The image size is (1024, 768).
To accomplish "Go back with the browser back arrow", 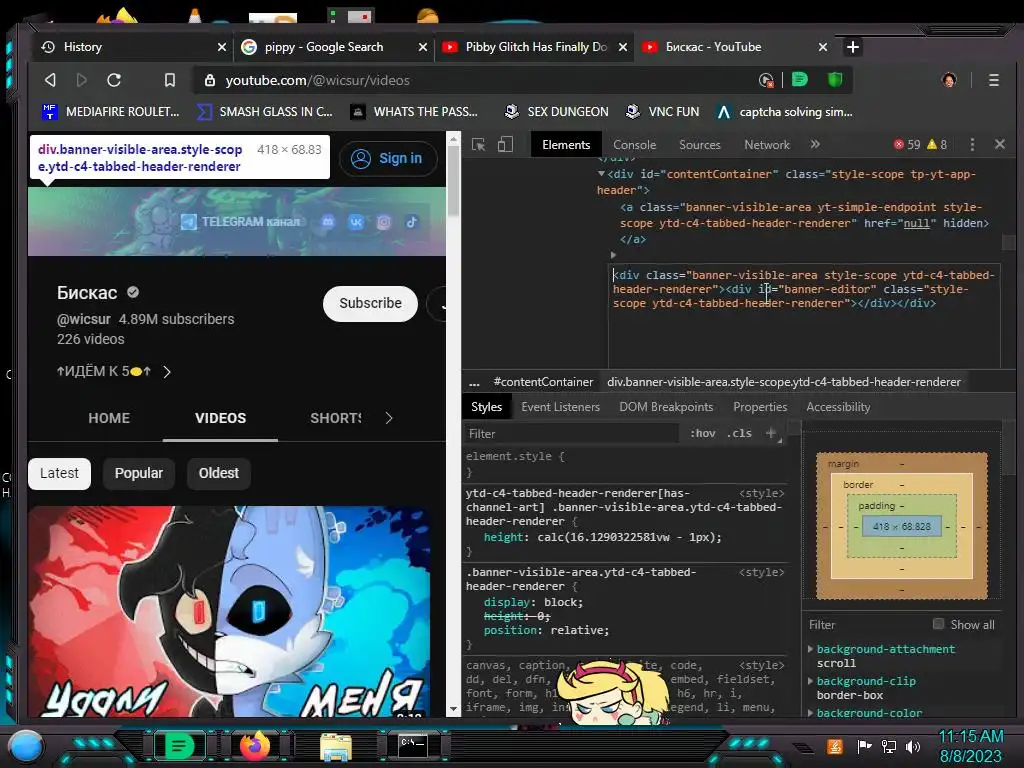I will 50,80.
